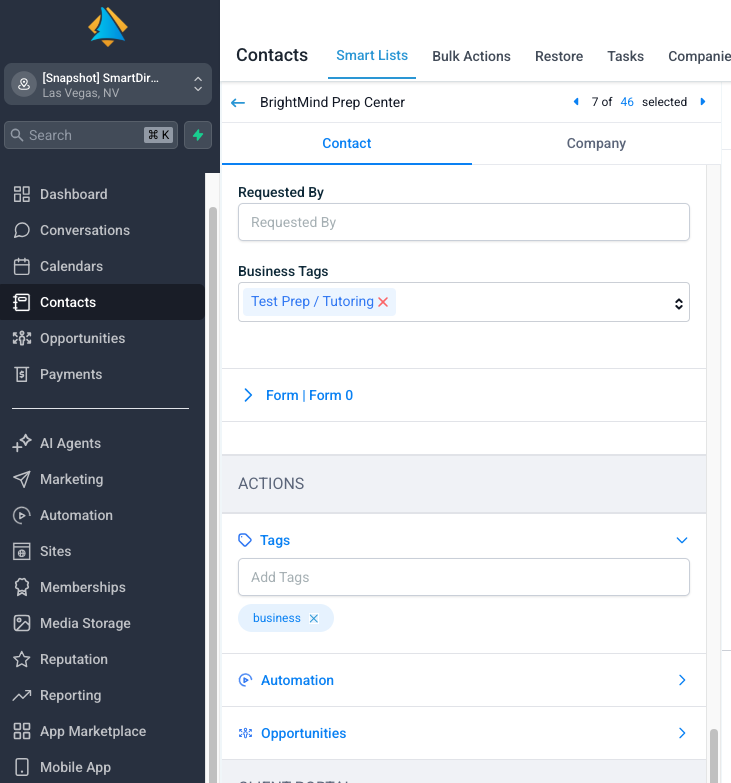Open the Reputation star icon
731x783 pixels.
[21, 659]
